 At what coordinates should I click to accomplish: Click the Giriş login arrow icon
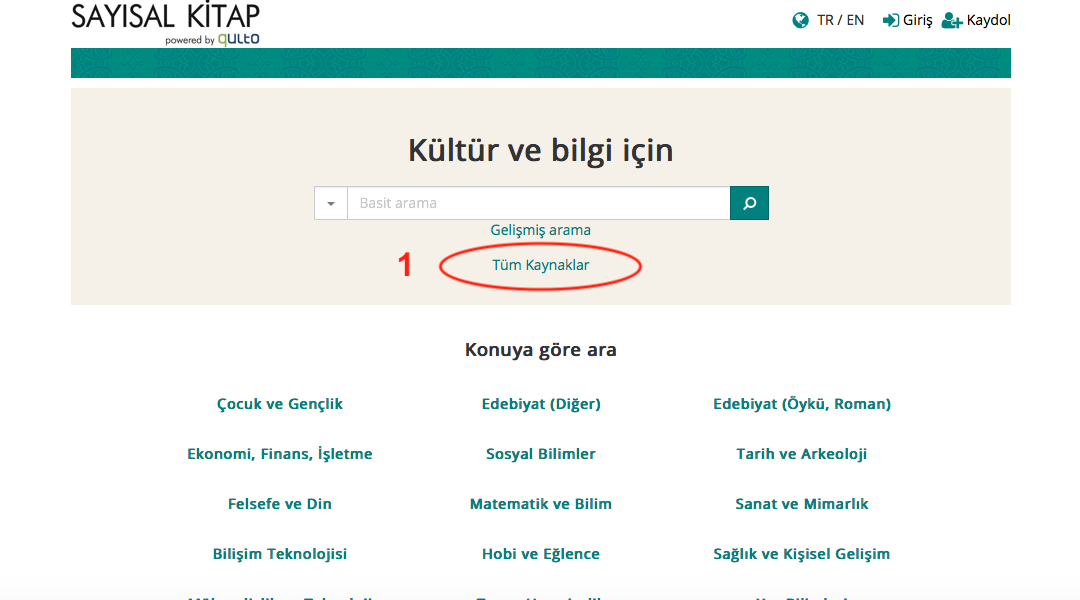tap(890, 20)
